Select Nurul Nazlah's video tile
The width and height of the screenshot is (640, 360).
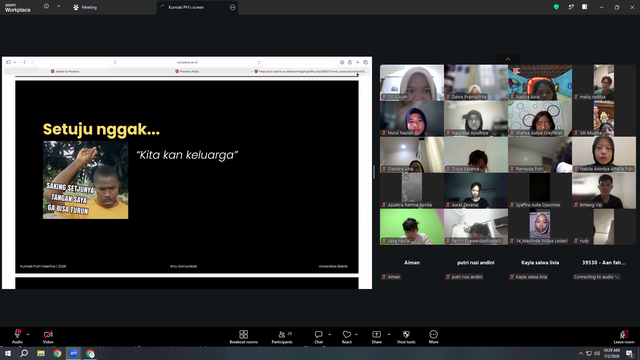412,118
